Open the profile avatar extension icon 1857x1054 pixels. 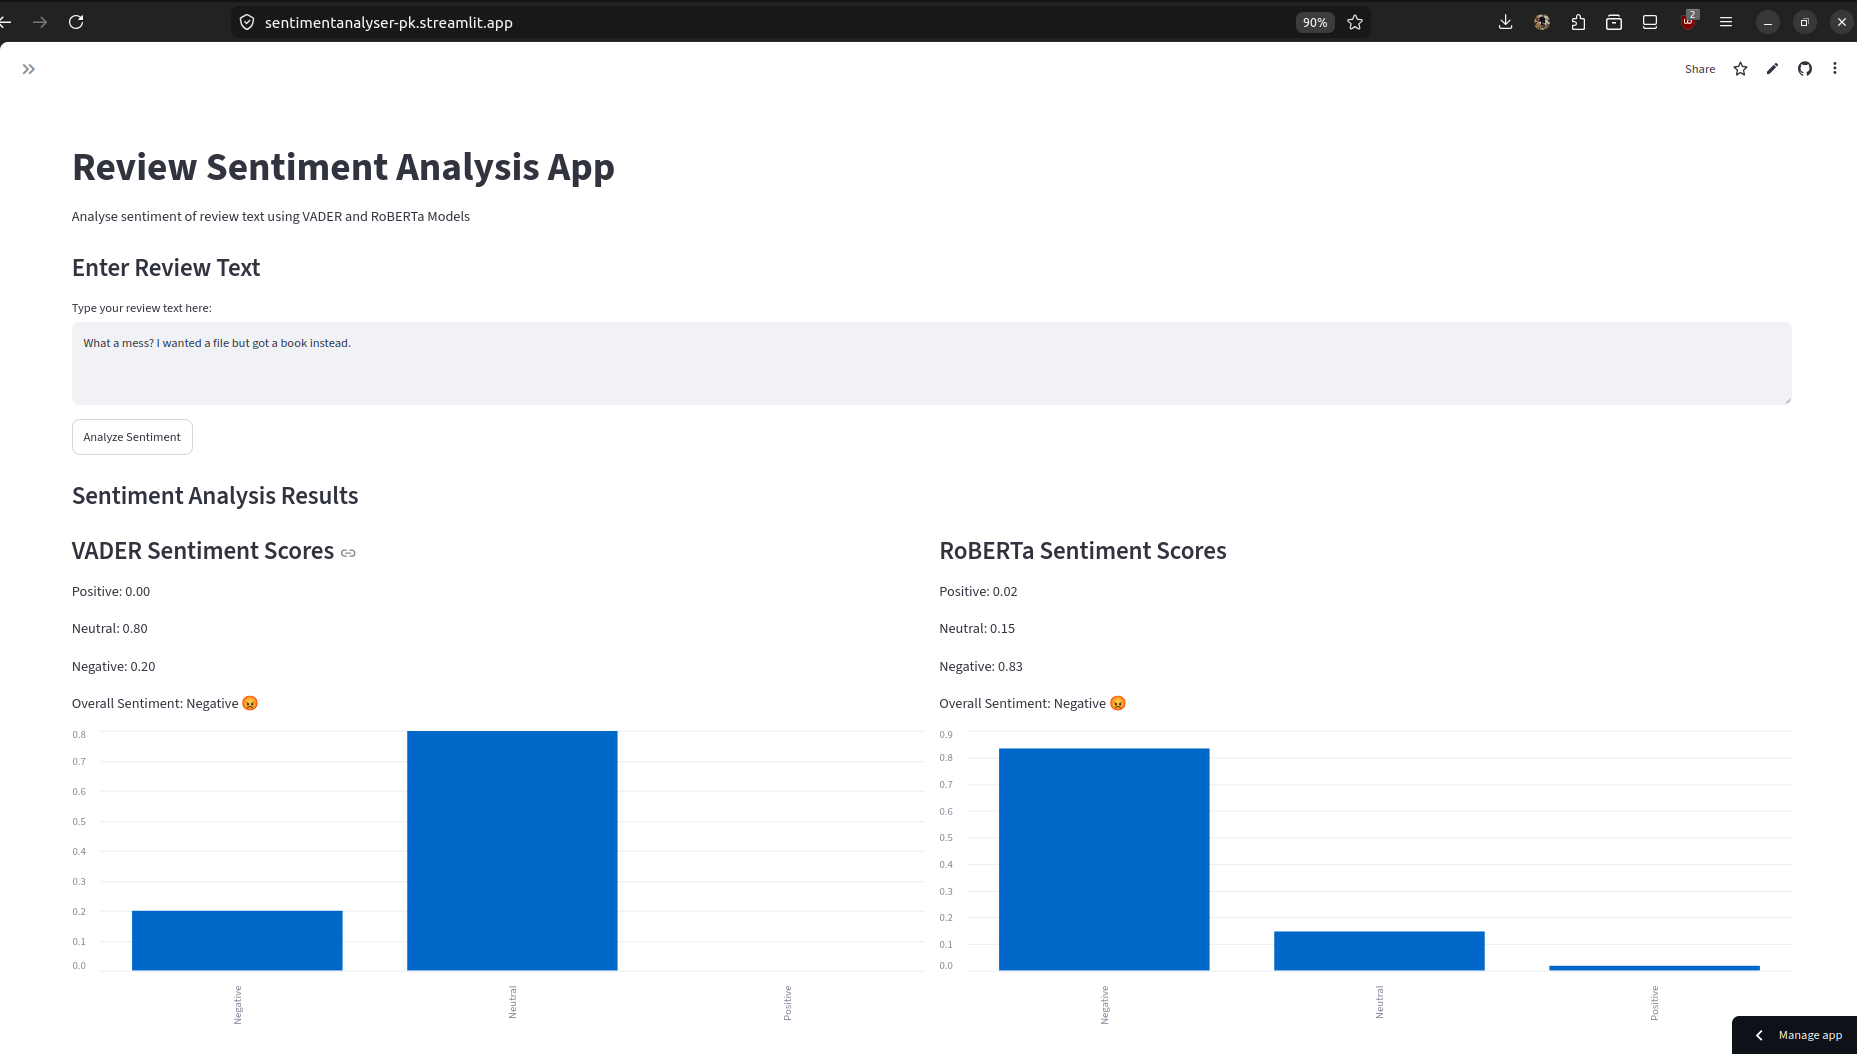(x=1542, y=22)
